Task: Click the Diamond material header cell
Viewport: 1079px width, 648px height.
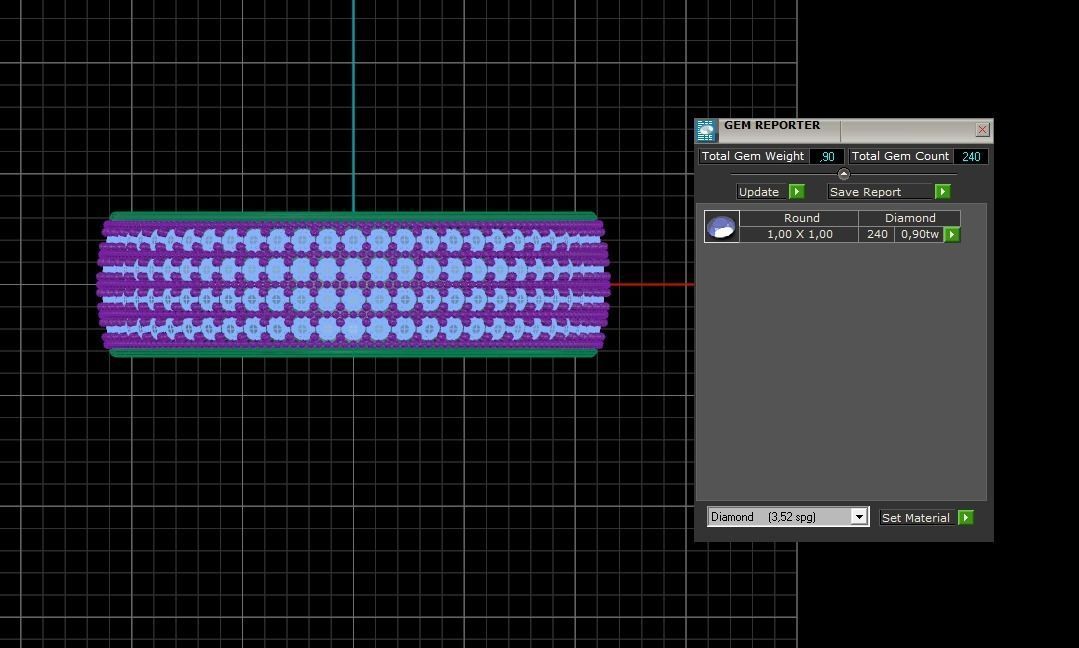Action: click(x=909, y=218)
